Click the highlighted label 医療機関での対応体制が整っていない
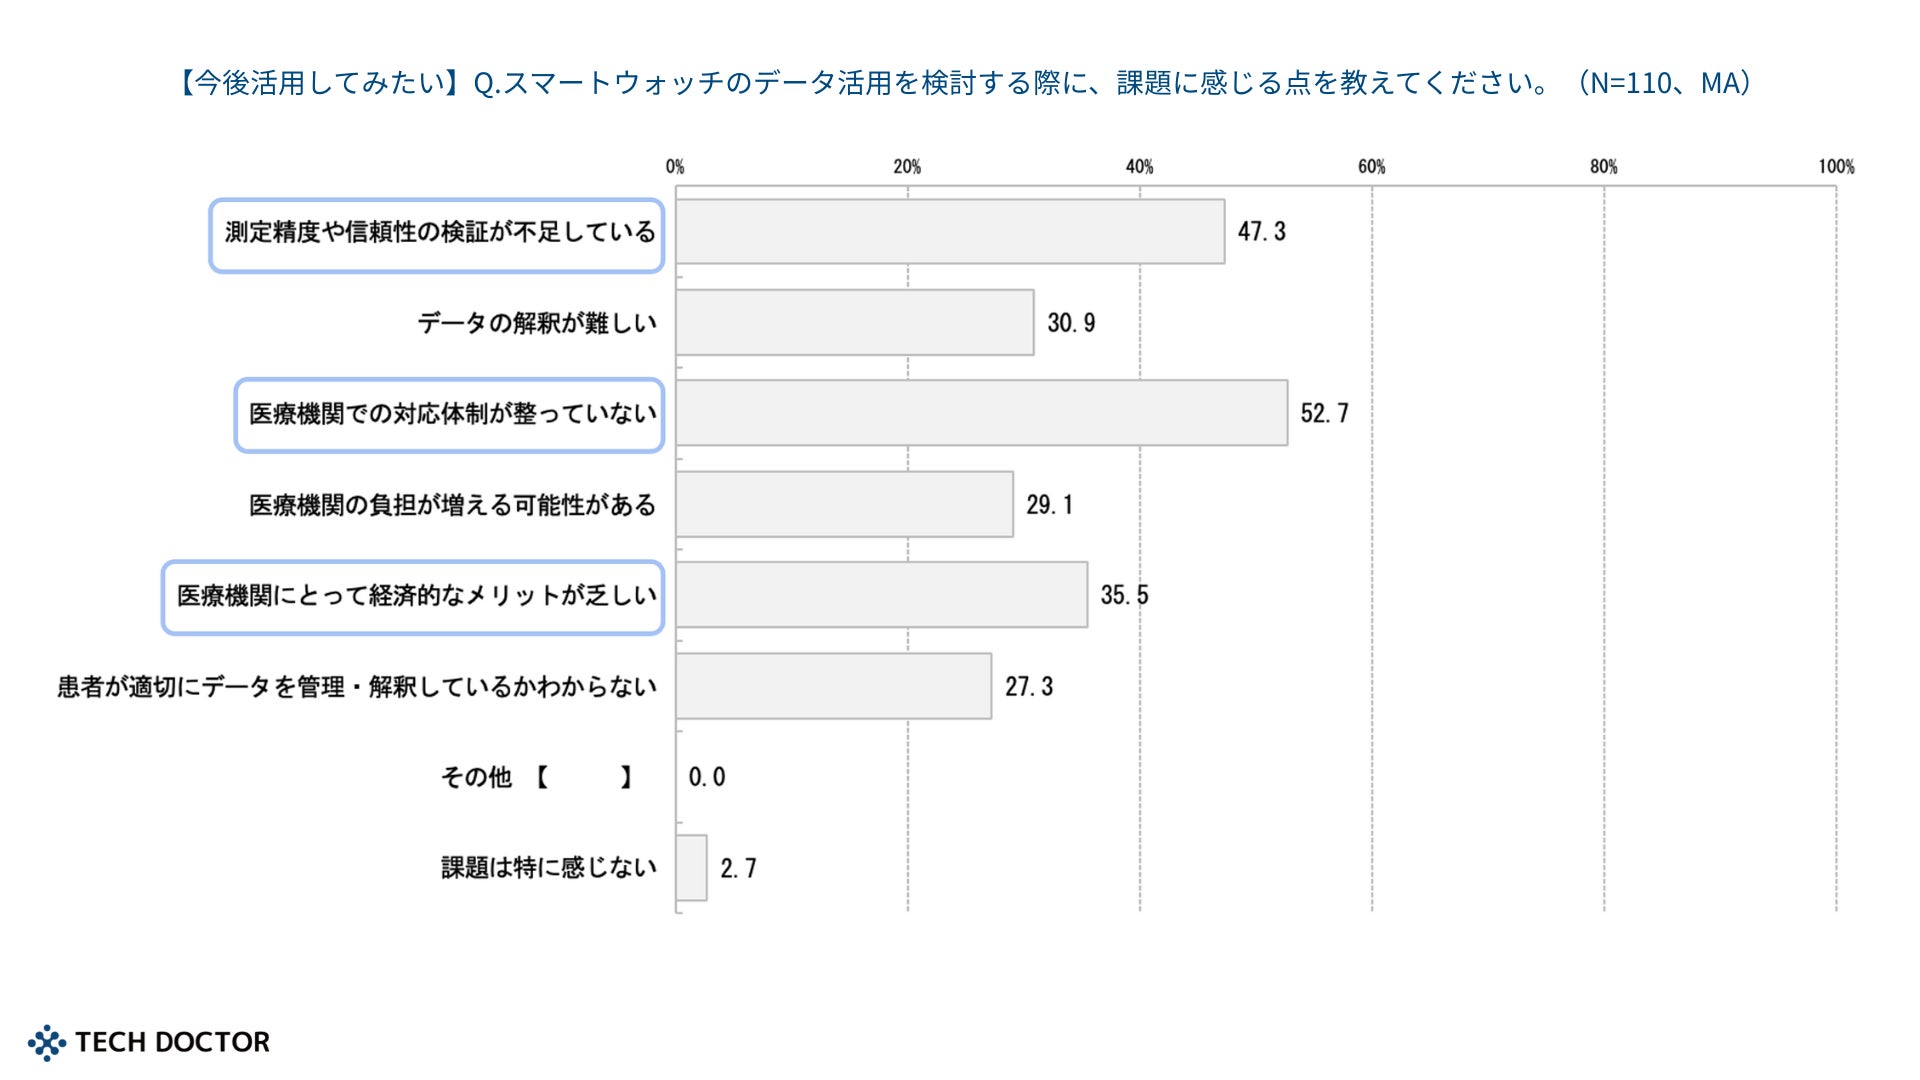 [x=451, y=414]
